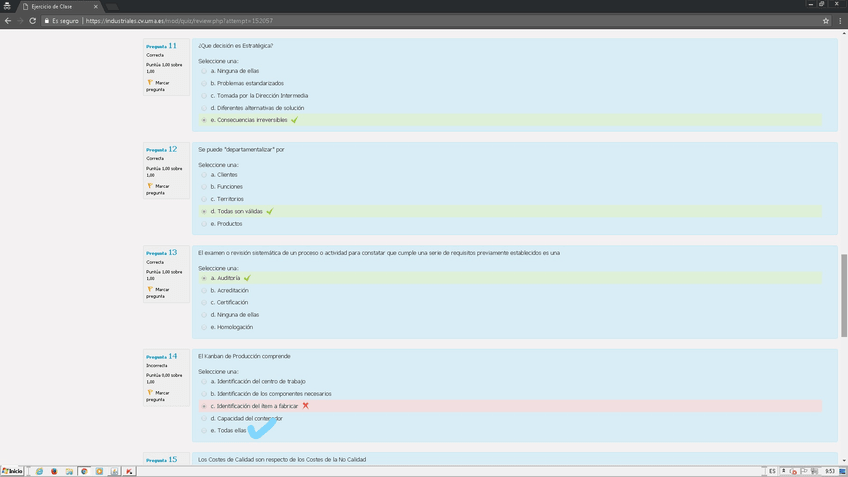Click the system tray clock
Image resolution: width=848 pixels, height=477 pixels.
[830, 471]
